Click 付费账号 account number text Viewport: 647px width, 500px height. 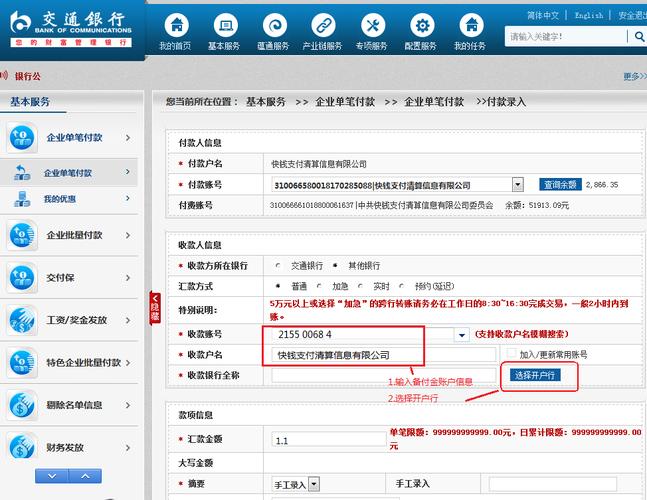point(312,205)
